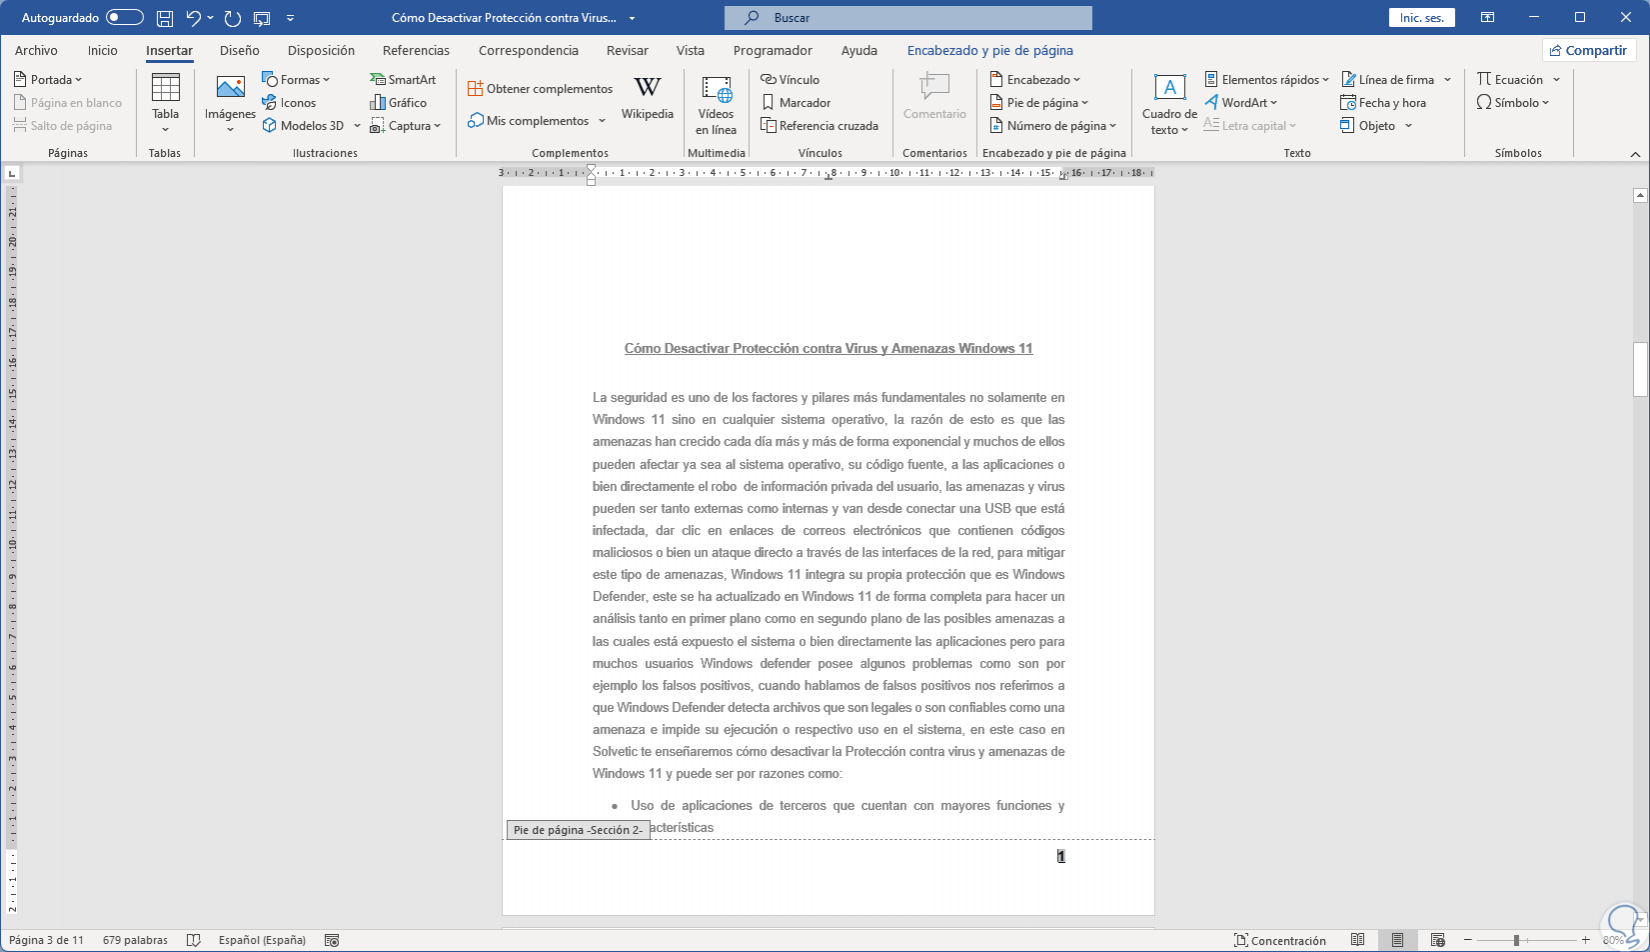Switch to Web Layout view
This screenshot has width=1650, height=952.
pyautogui.click(x=1437, y=940)
